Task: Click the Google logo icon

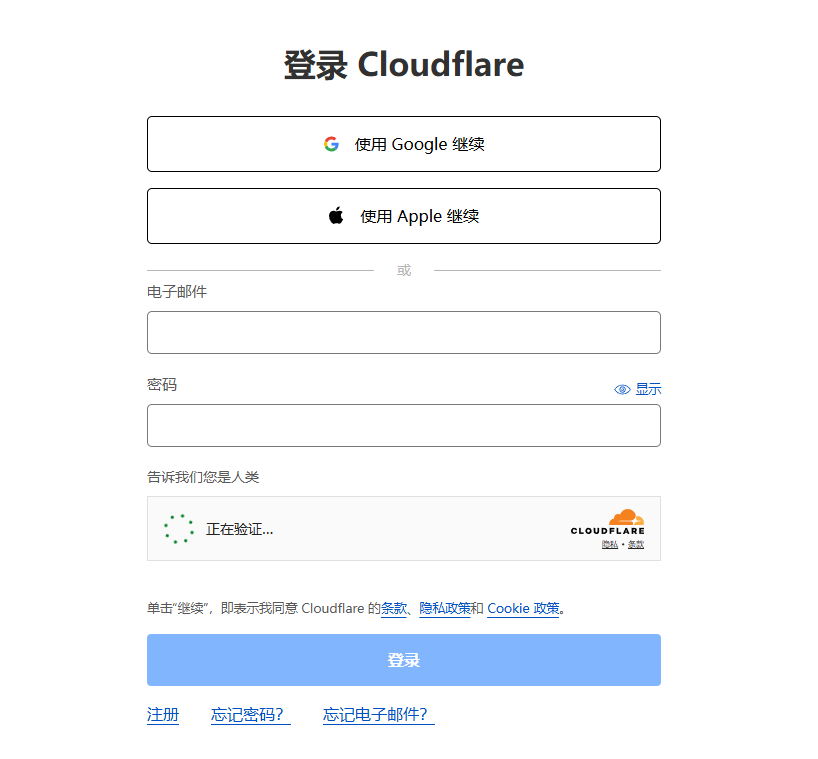Action: pyautogui.click(x=331, y=144)
